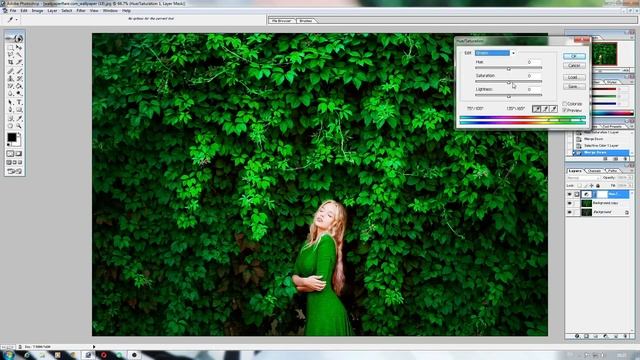Select the Rectangular Marquee tool
The height and width of the screenshot is (360, 640).
point(11,47)
